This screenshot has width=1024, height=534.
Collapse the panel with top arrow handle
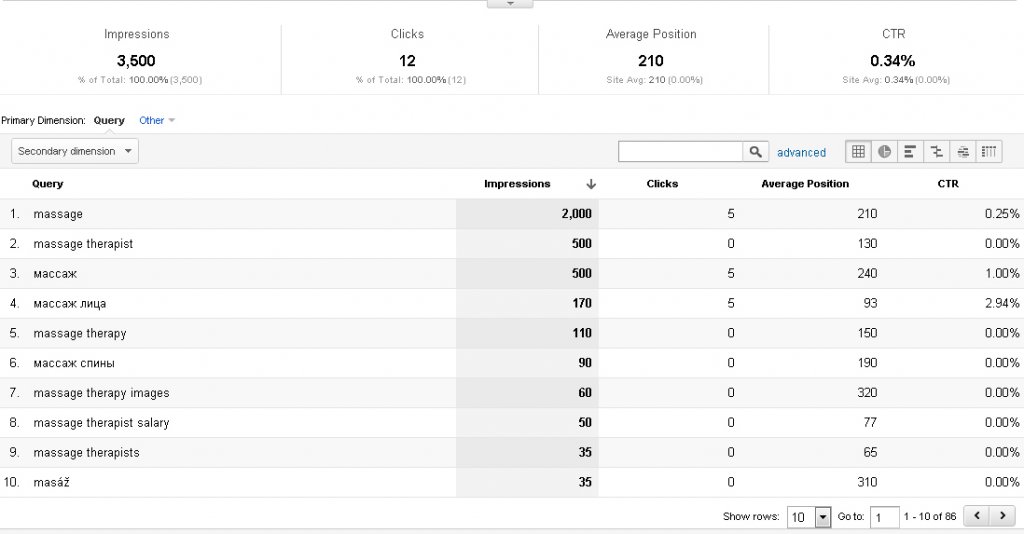[510, 4]
